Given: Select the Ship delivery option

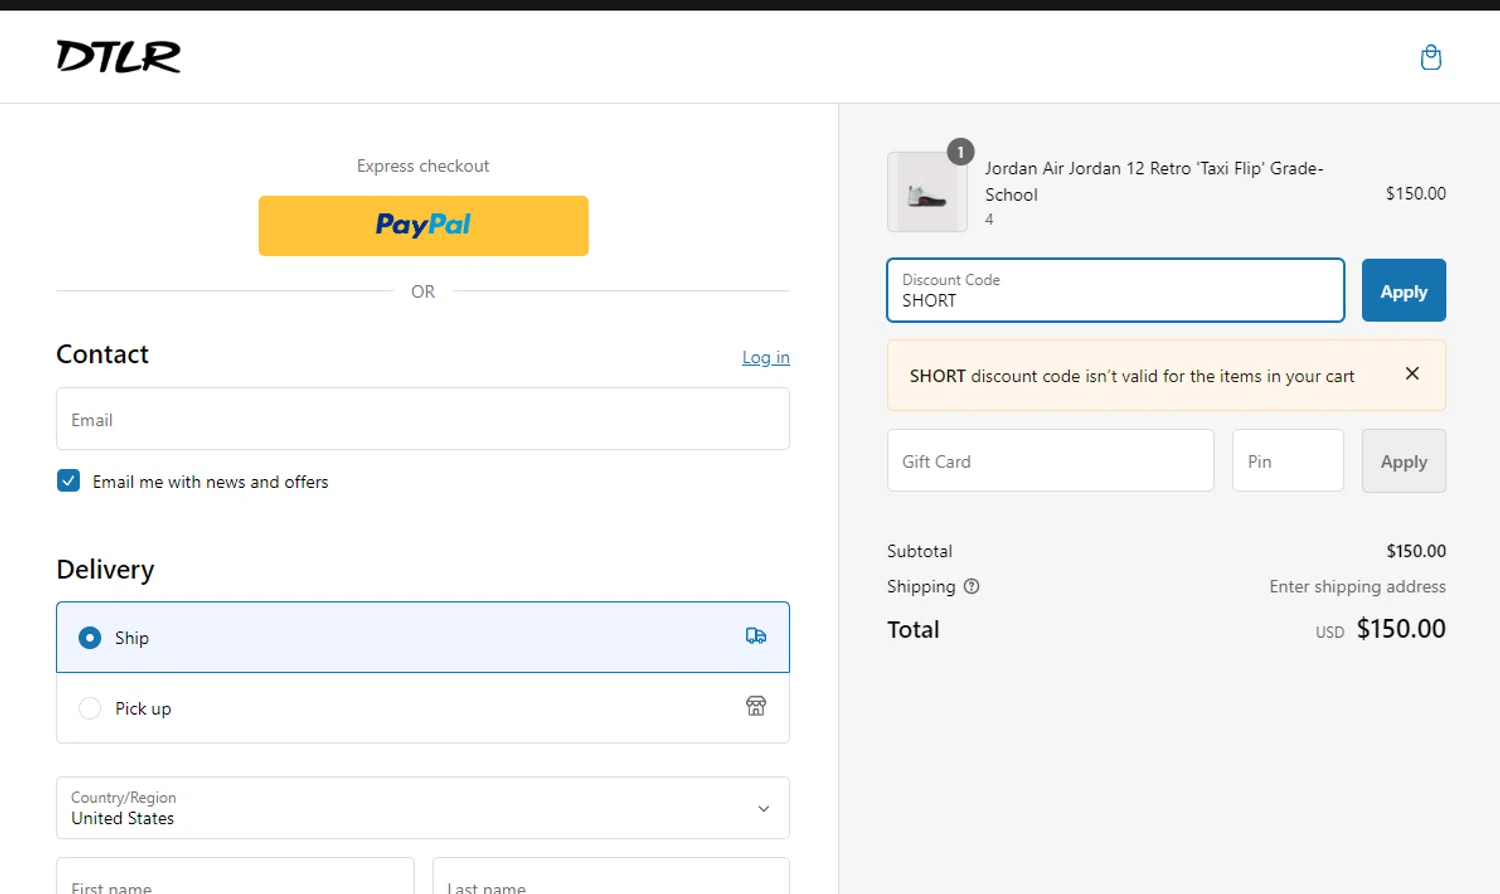Looking at the screenshot, I should click(423, 637).
